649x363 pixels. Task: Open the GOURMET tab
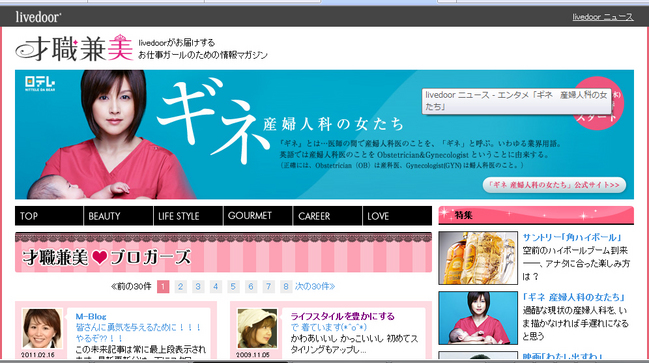[x=258, y=216]
